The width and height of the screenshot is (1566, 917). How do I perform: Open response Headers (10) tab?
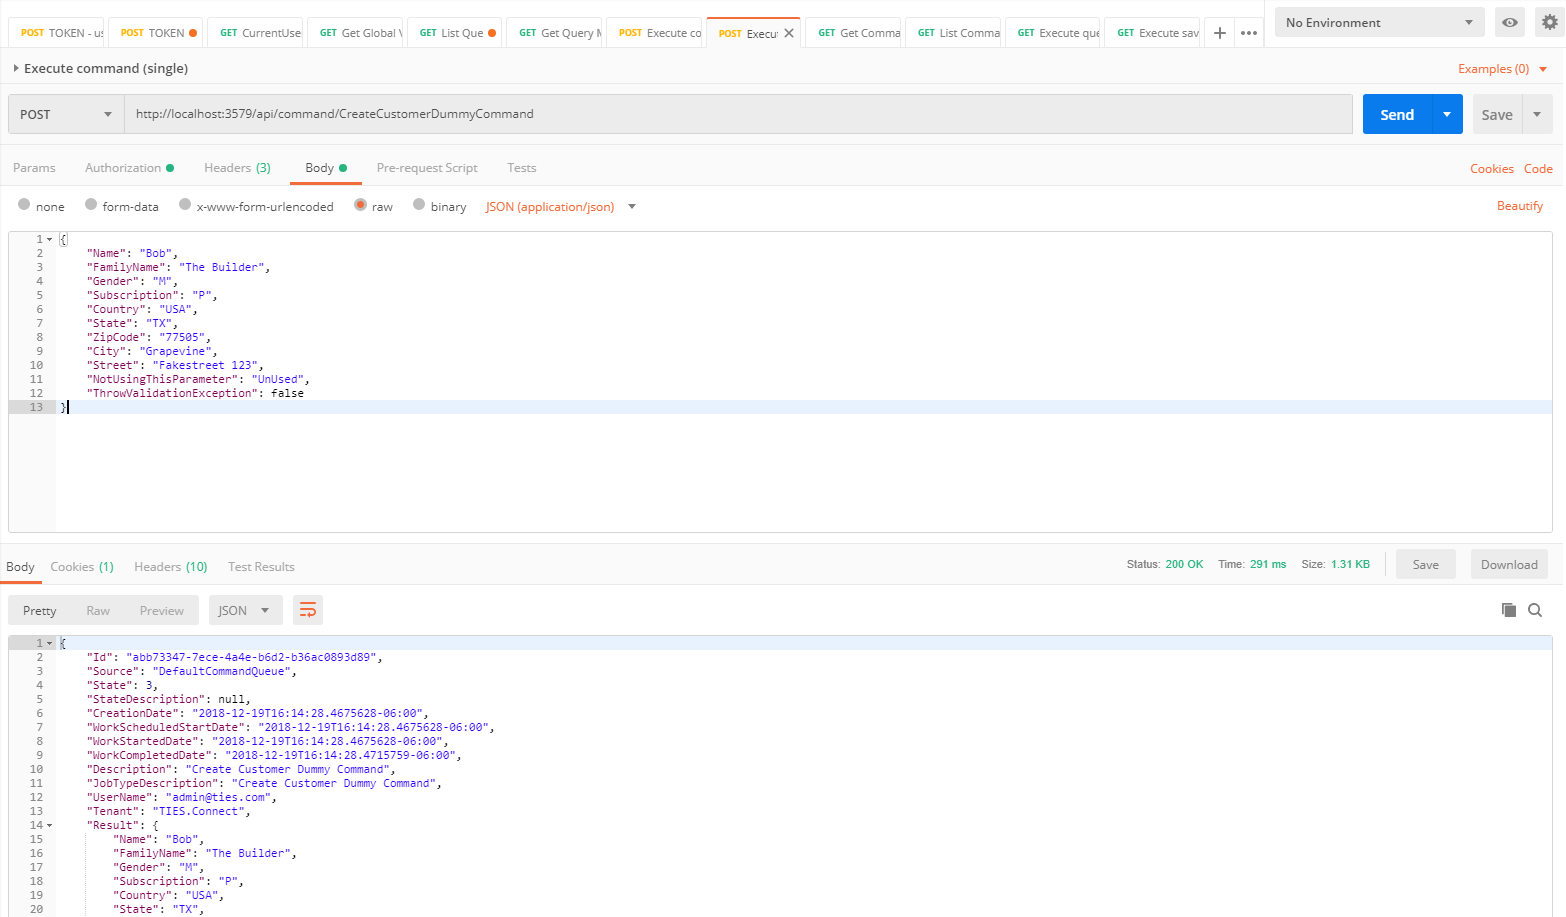tap(170, 567)
